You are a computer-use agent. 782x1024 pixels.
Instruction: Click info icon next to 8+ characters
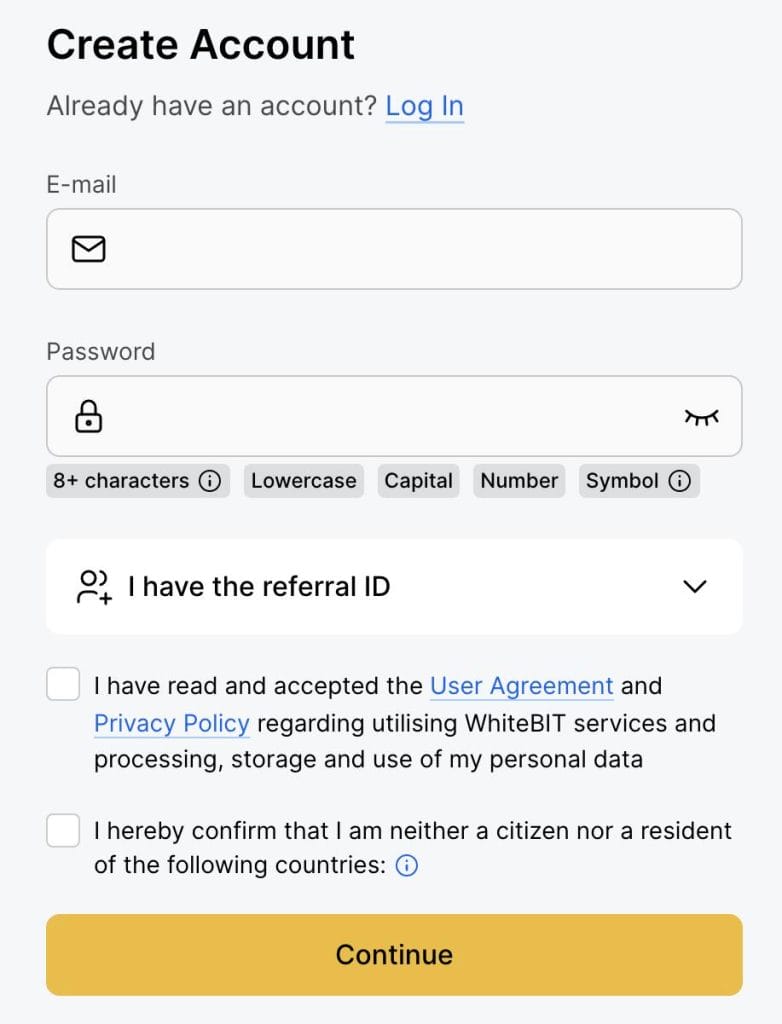click(209, 481)
